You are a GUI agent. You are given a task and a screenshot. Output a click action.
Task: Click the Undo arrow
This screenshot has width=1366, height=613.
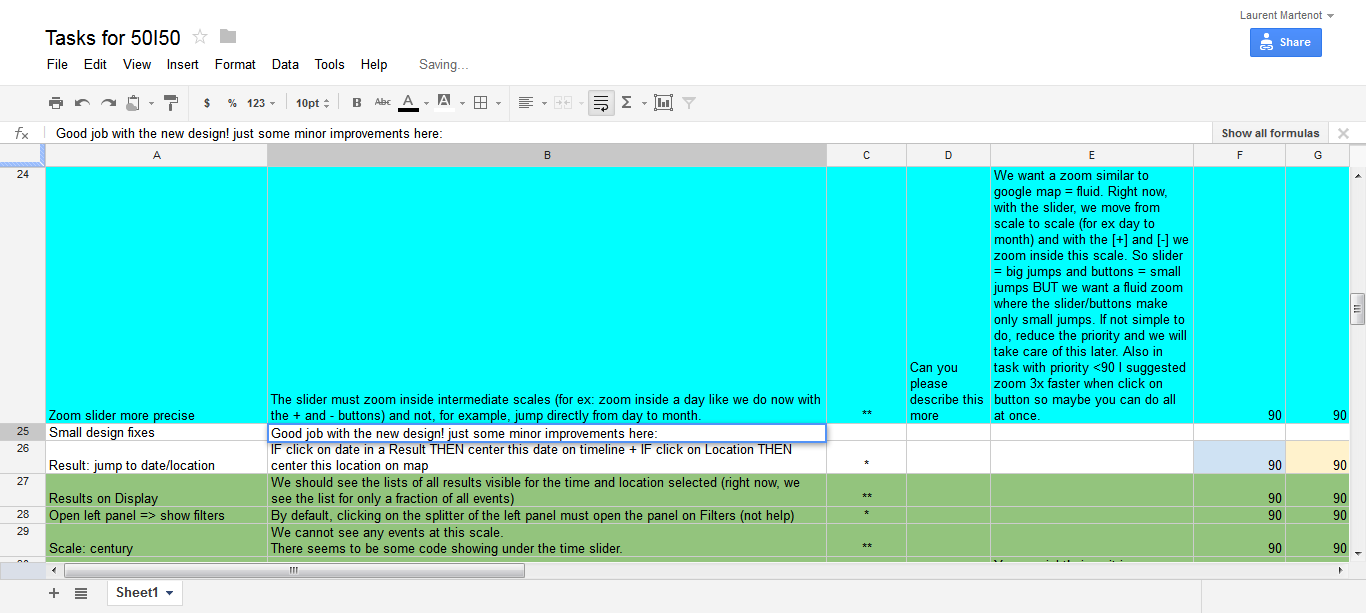[x=82, y=103]
